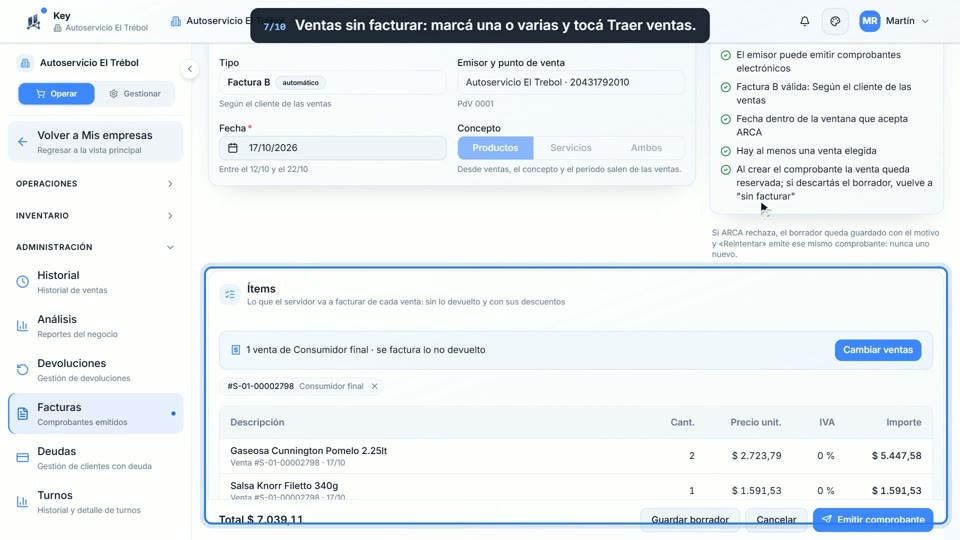Screen dimensions: 960x540
Task: Open the Emisor y punto de venta selector
Action: [571, 82]
